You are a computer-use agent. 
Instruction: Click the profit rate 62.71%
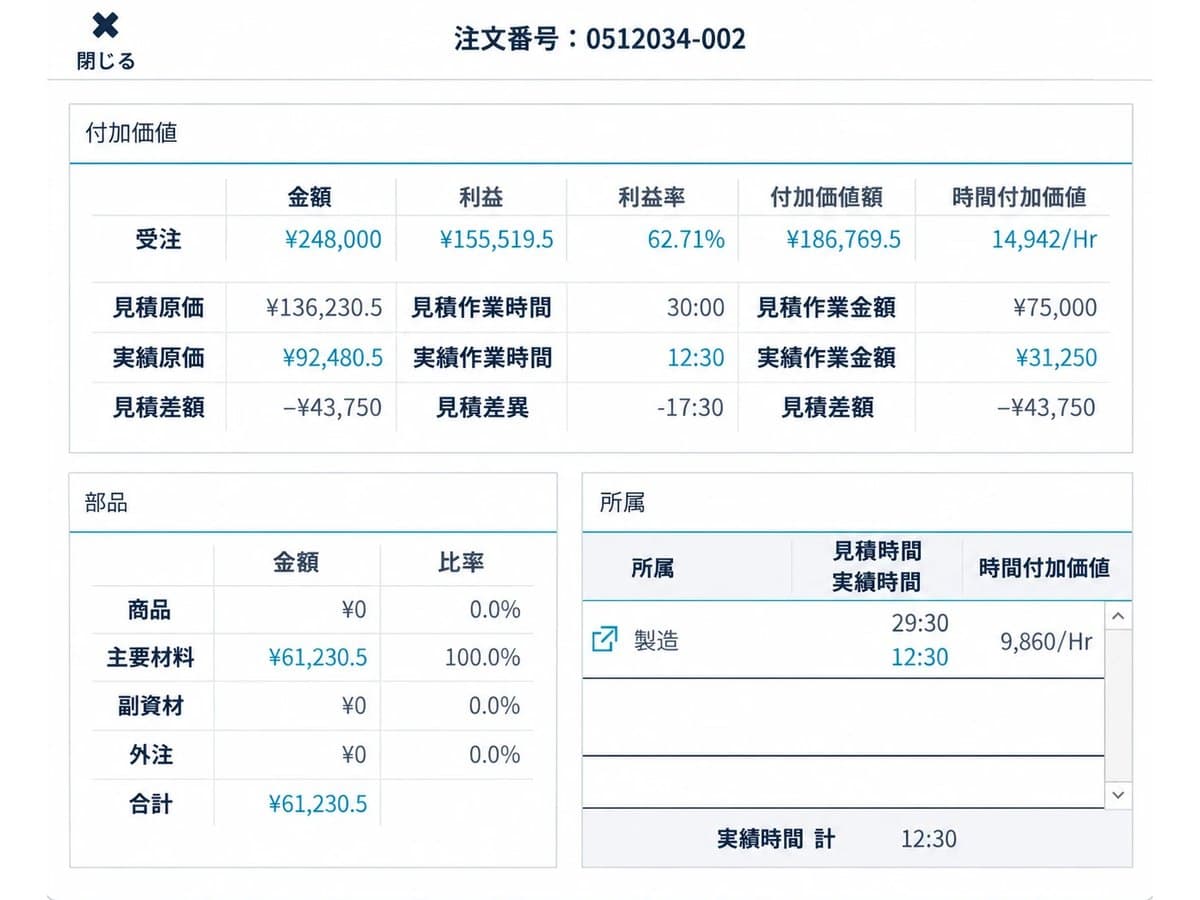pos(686,240)
